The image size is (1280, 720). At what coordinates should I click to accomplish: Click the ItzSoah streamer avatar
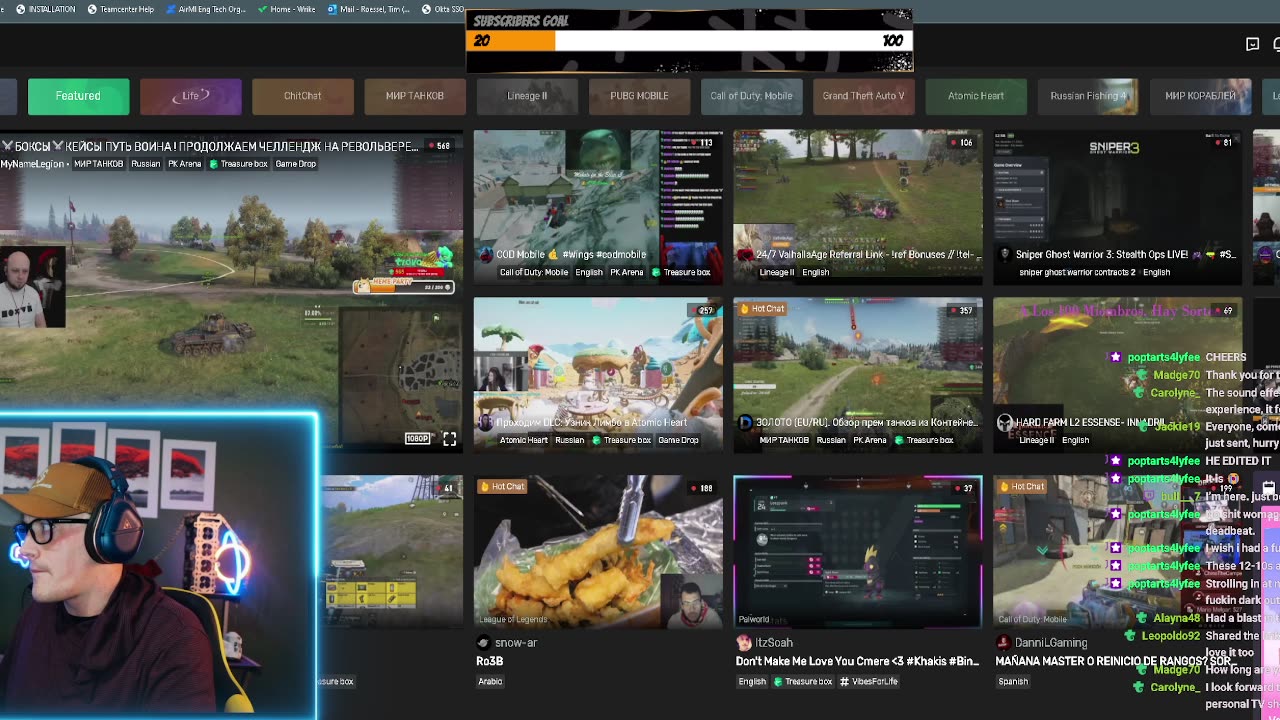(x=743, y=643)
